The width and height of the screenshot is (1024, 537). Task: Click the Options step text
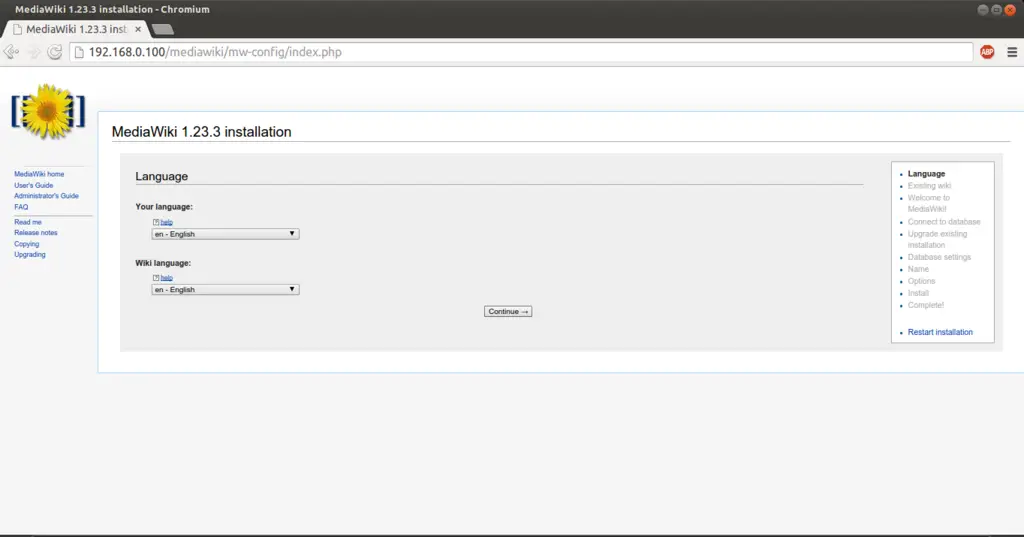[x=921, y=281]
